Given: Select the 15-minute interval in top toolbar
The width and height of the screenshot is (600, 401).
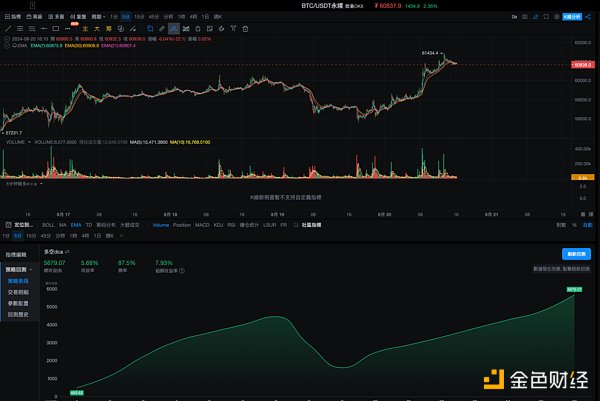Looking at the screenshot, I should [x=139, y=17].
